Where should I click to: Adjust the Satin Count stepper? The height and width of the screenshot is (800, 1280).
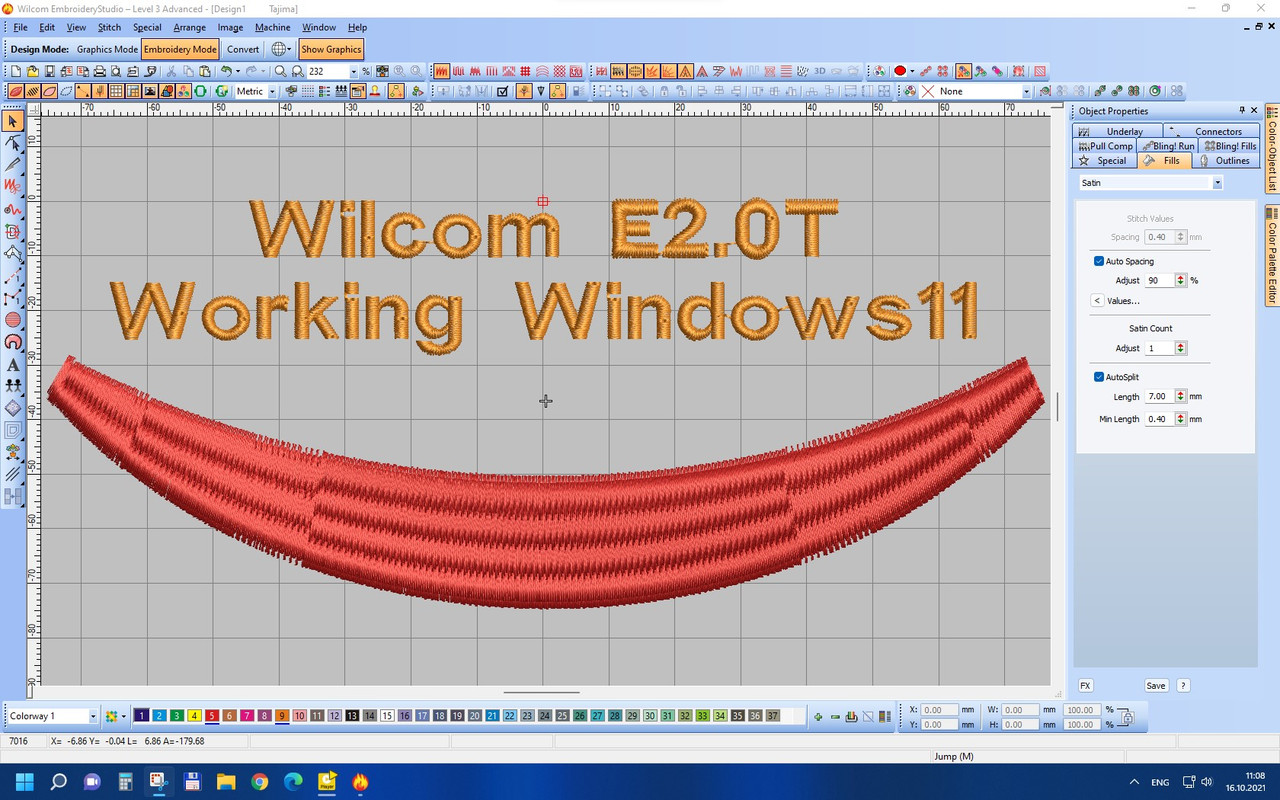[1181, 348]
